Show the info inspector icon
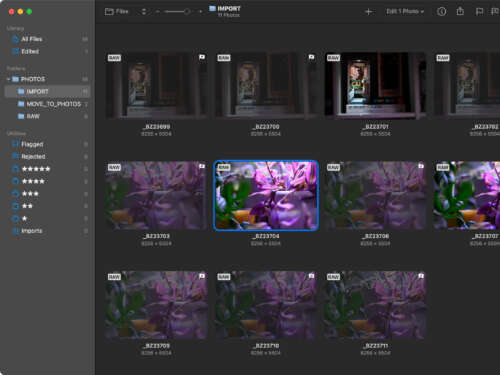Image resolution: width=500 pixels, height=375 pixels. tap(441, 12)
